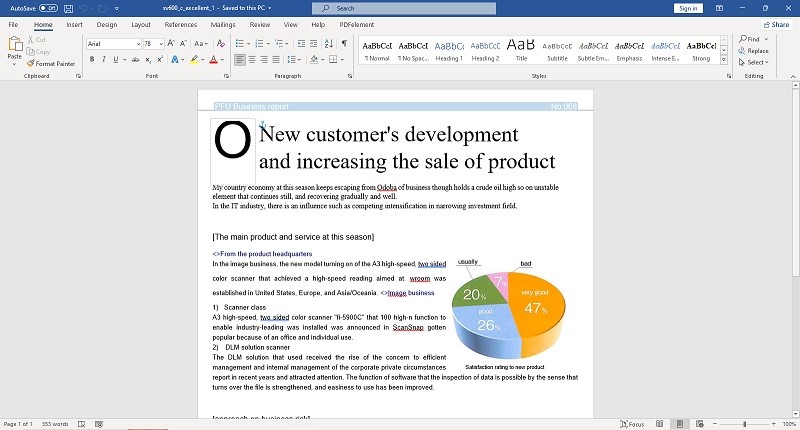The image size is (800, 430).
Task: Increase font size with grow icon
Action: (171, 43)
